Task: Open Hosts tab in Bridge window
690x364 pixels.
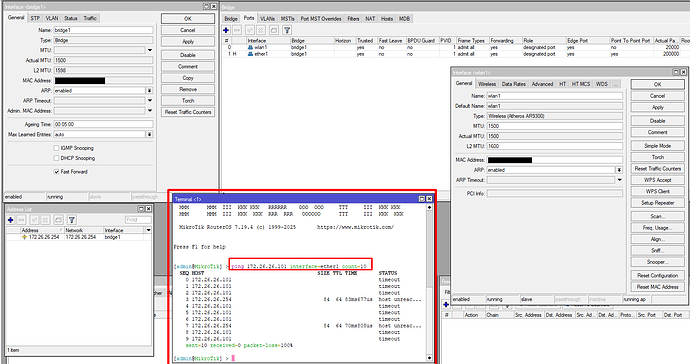Action: 387,18
